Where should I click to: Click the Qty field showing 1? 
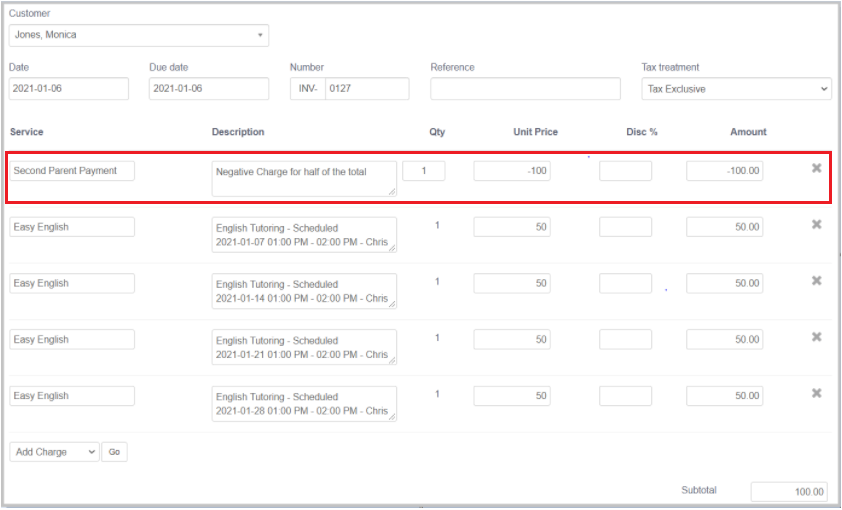(x=424, y=171)
